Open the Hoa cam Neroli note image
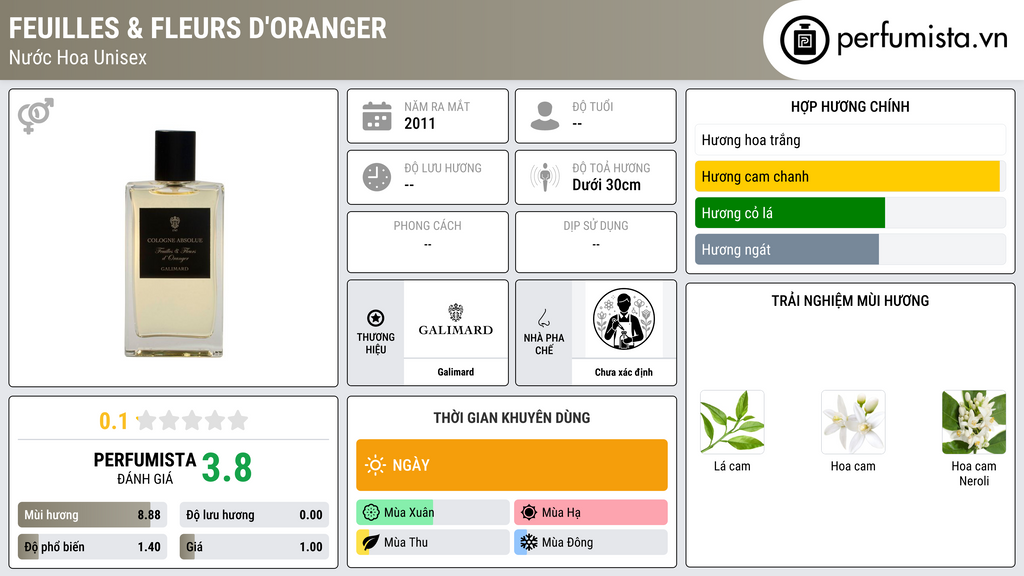Screen dimensions: 1024x576 (x=974, y=422)
